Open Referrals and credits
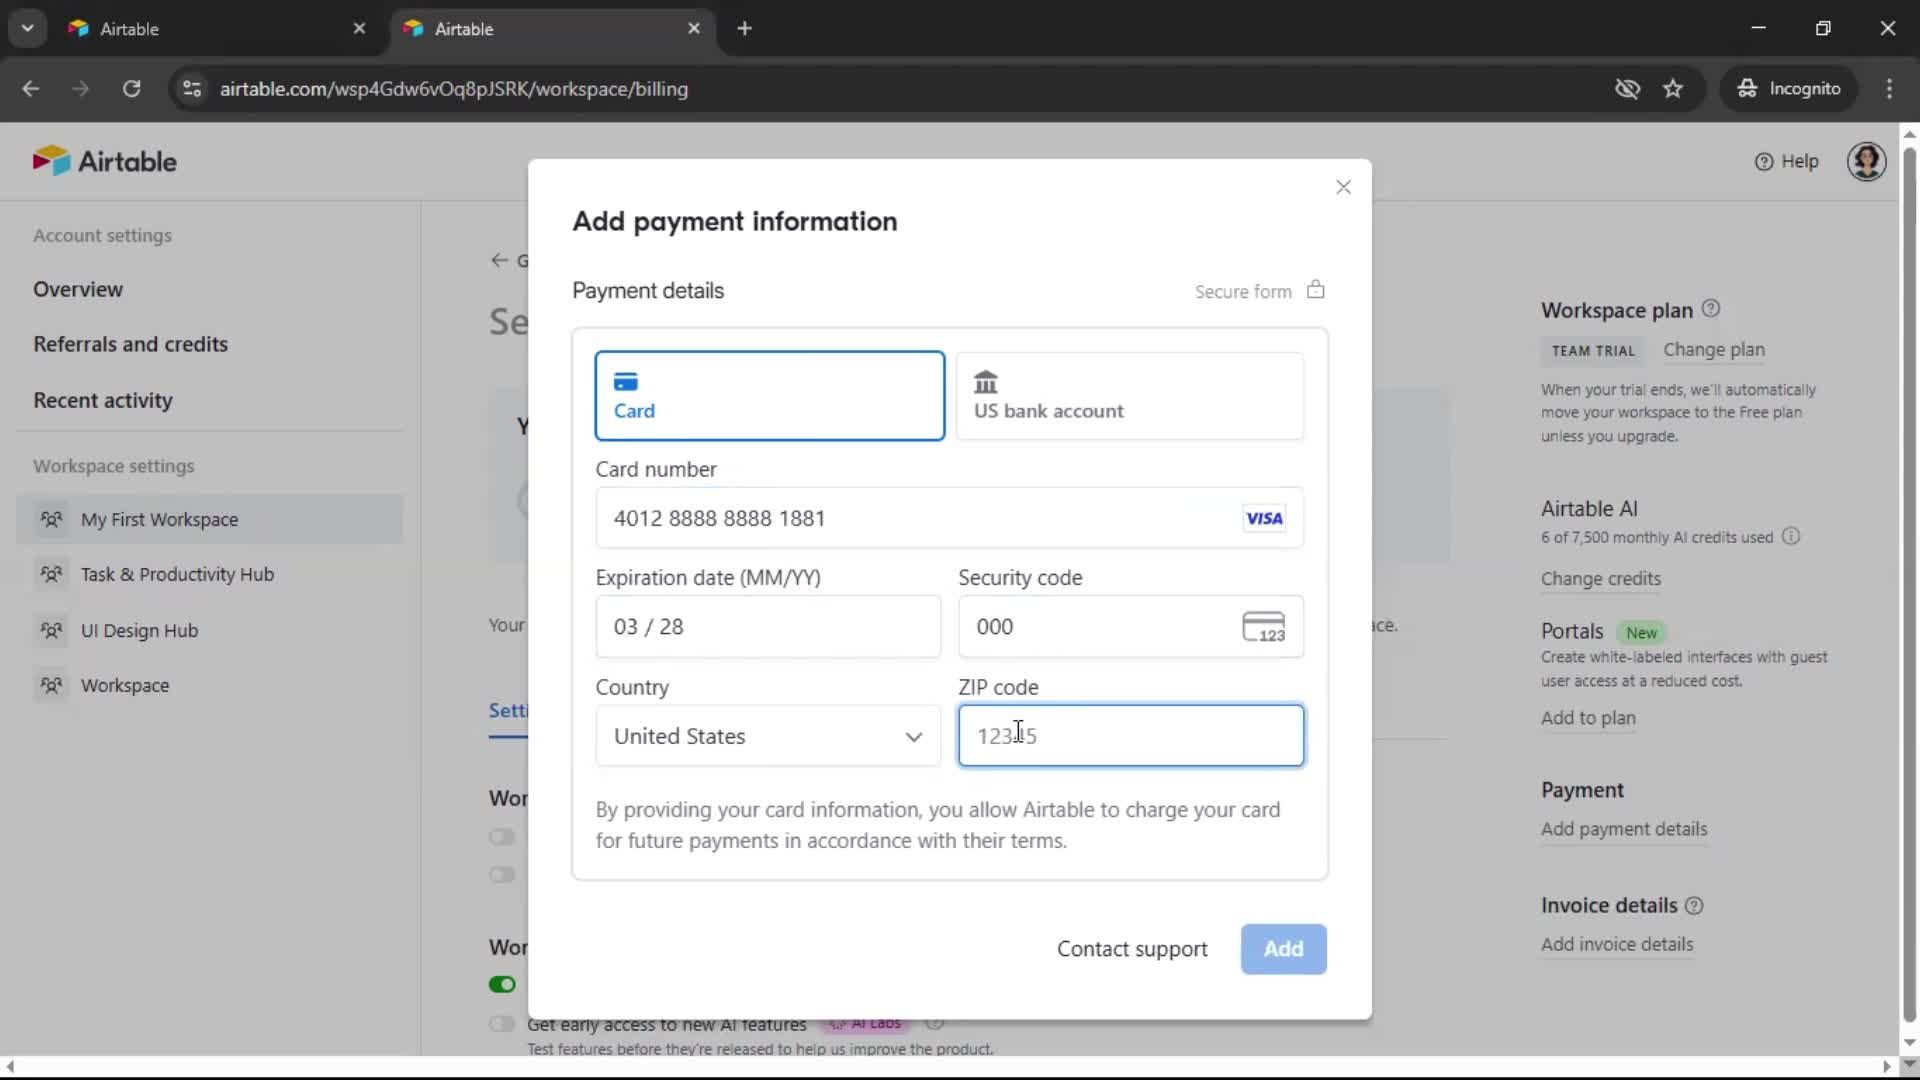1920x1080 pixels. pos(130,344)
